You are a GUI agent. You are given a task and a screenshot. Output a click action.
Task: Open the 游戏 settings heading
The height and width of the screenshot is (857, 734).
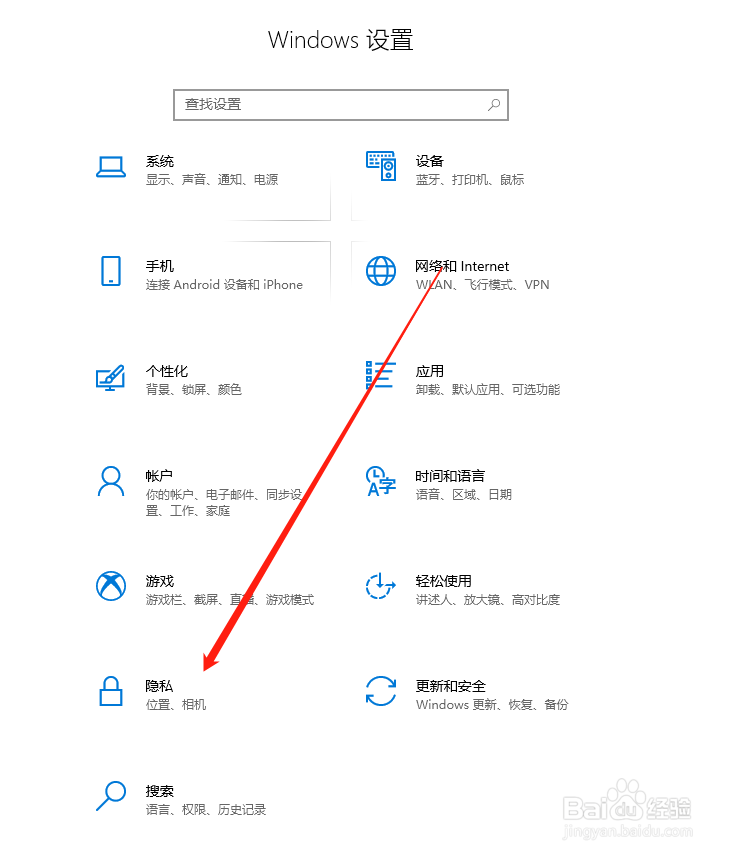pyautogui.click(x=160, y=581)
